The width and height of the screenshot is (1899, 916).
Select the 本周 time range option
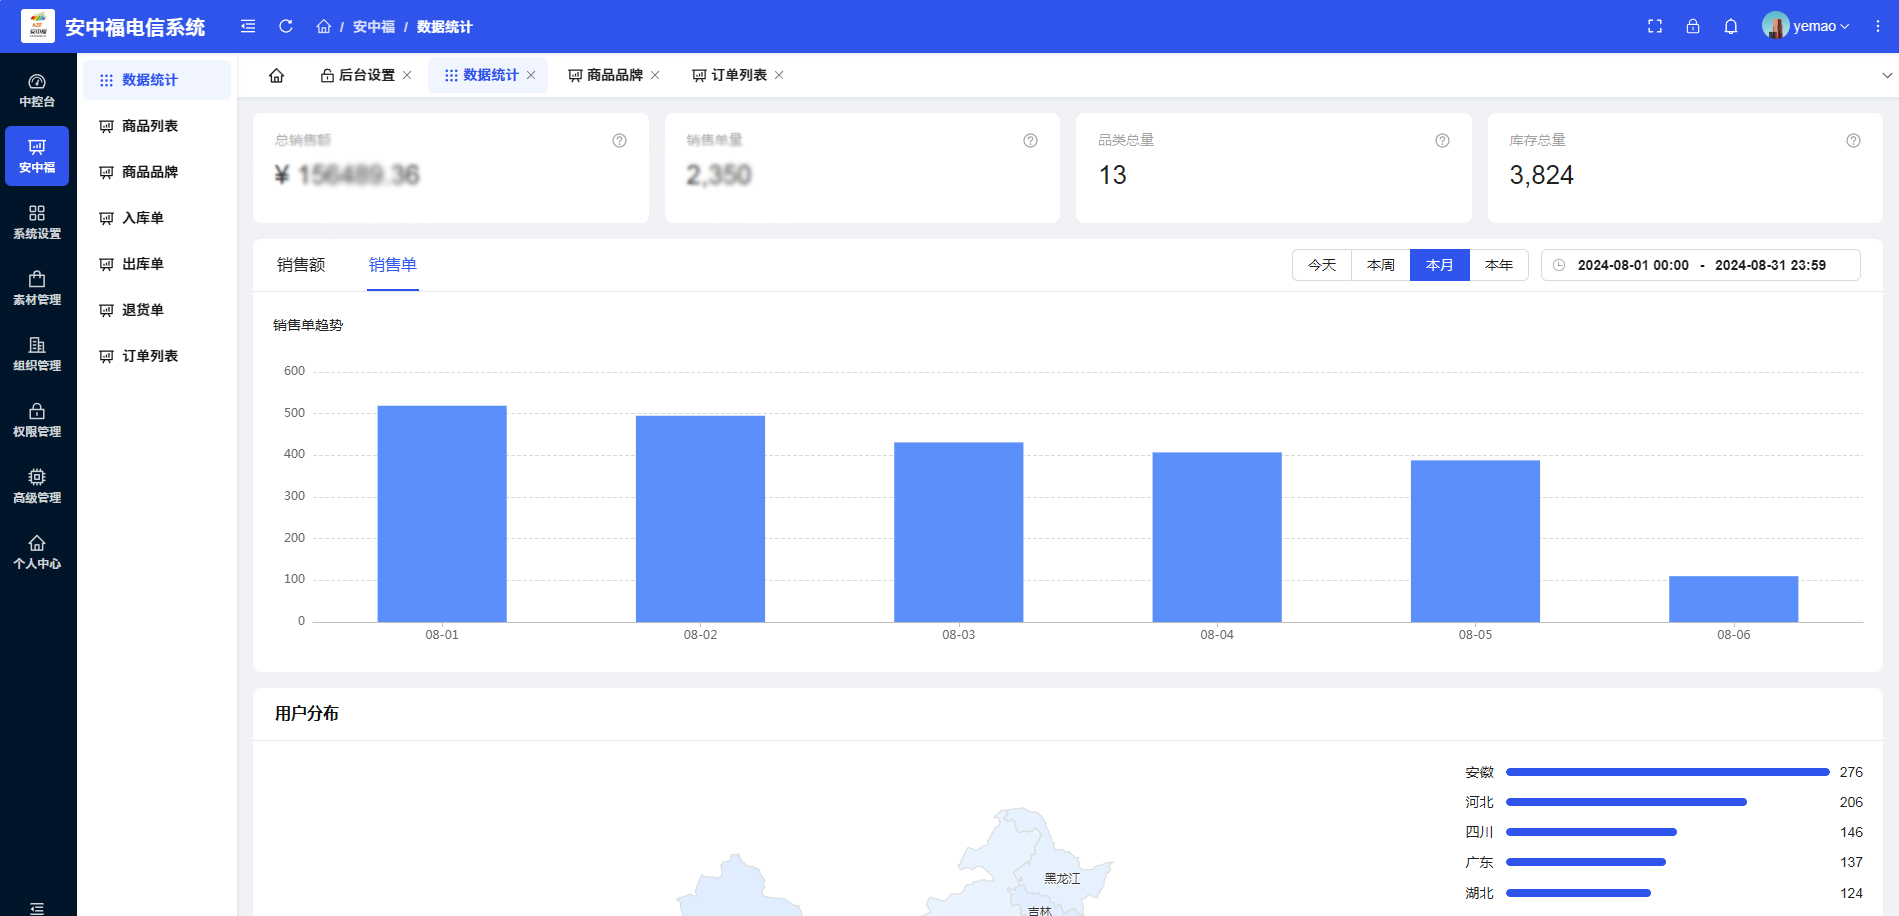[1381, 265]
